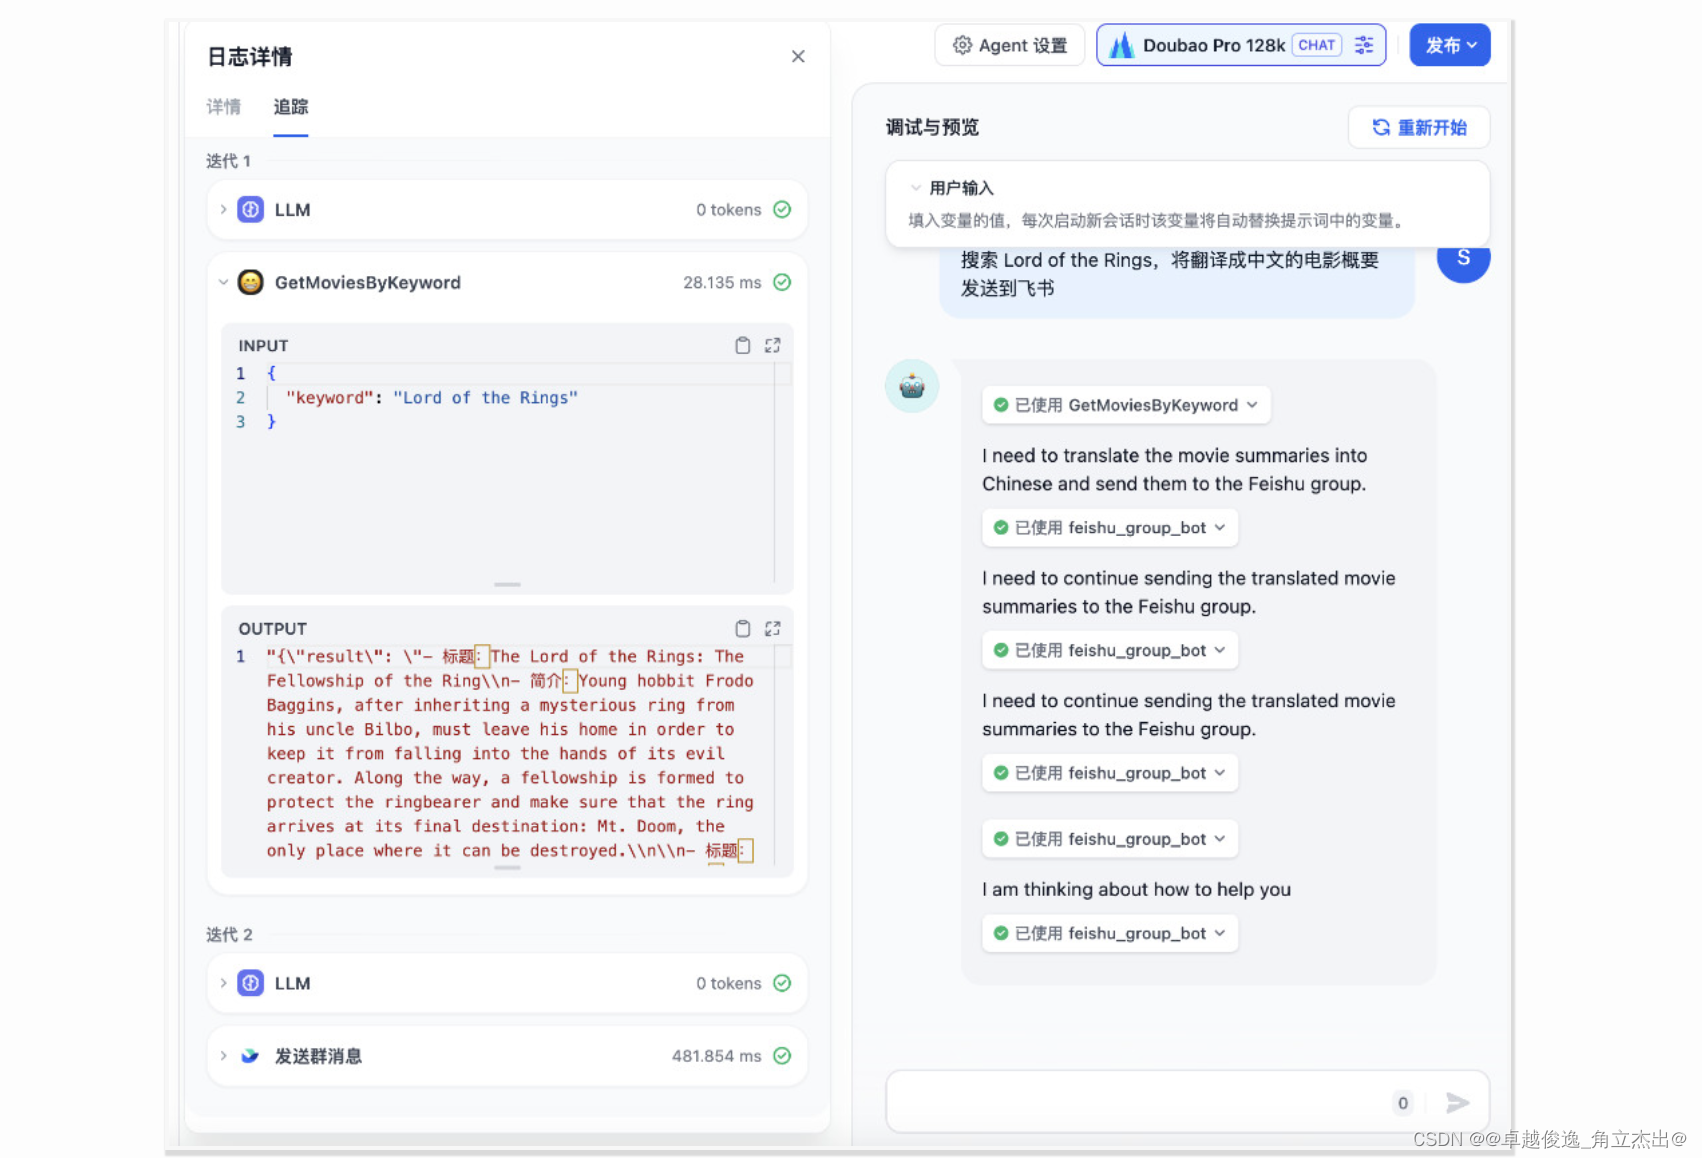
Task: Click the 发送群消息 Feishu icon
Action: pyautogui.click(x=250, y=1056)
